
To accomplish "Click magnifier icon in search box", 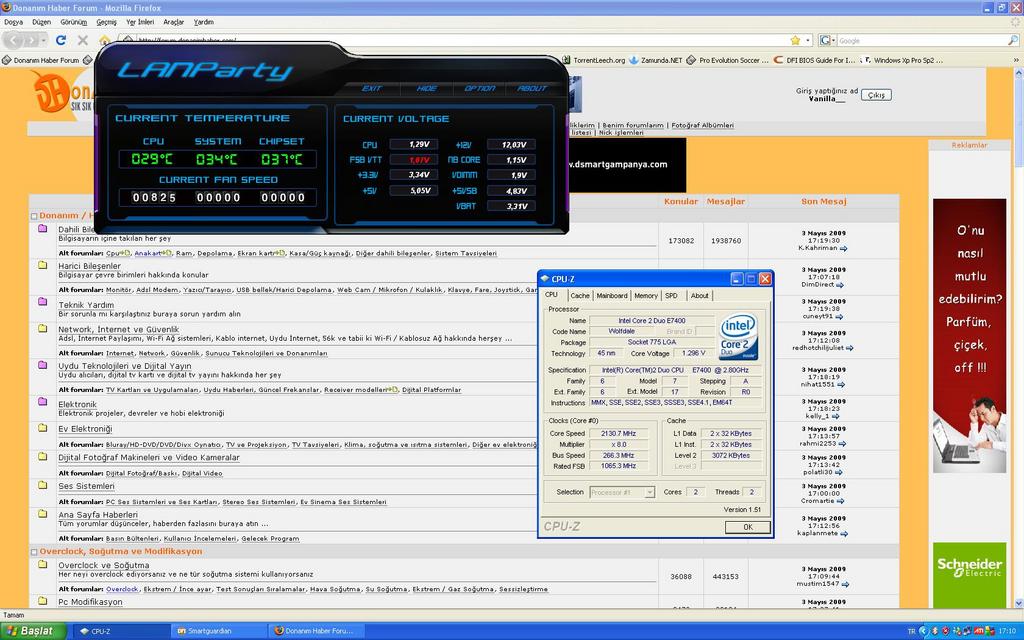I will pos(1013,40).
